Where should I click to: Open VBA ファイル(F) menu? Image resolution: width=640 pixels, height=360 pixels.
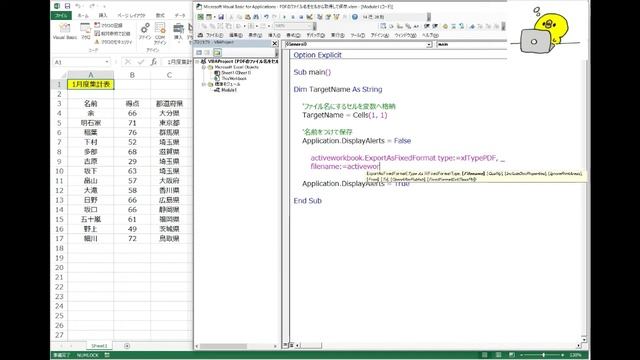(214, 36)
